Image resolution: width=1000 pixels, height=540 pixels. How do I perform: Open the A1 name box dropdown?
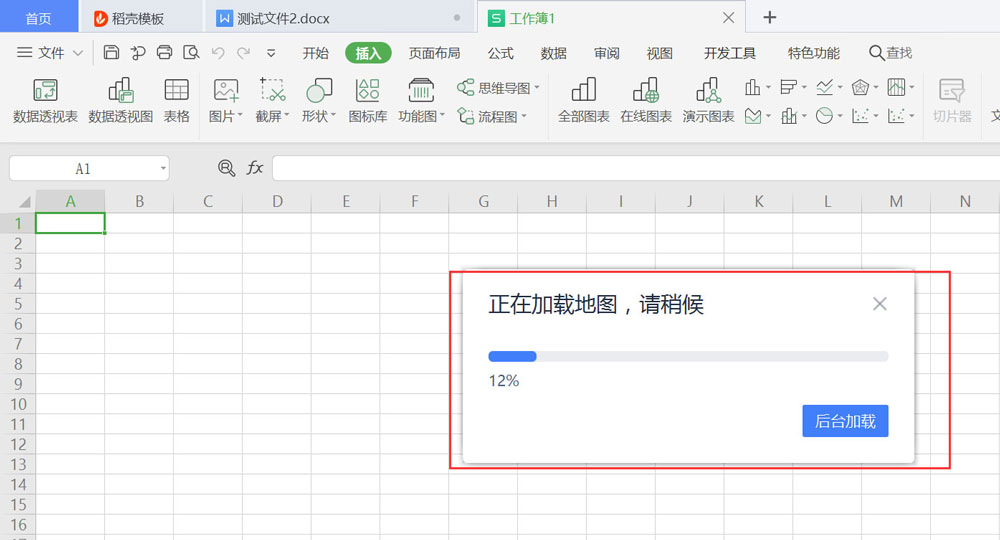pos(162,169)
